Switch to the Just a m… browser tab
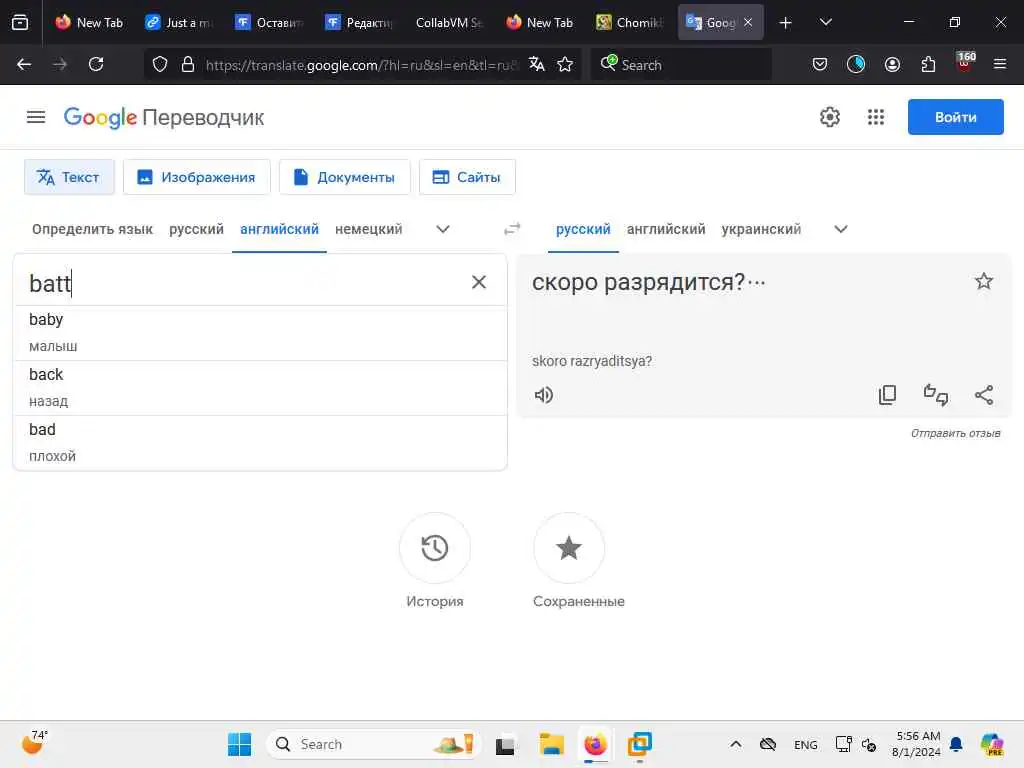Screen dimensions: 1024x768 click(x=180, y=22)
